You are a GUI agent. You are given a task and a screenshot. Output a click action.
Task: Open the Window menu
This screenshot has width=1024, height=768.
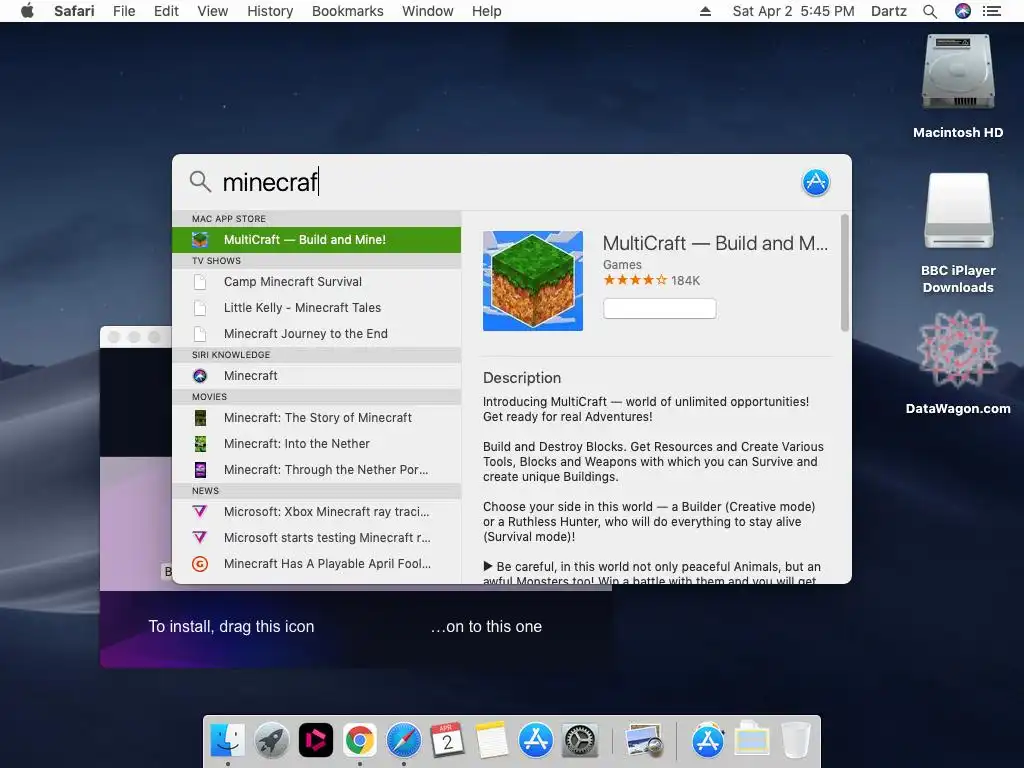(x=427, y=11)
